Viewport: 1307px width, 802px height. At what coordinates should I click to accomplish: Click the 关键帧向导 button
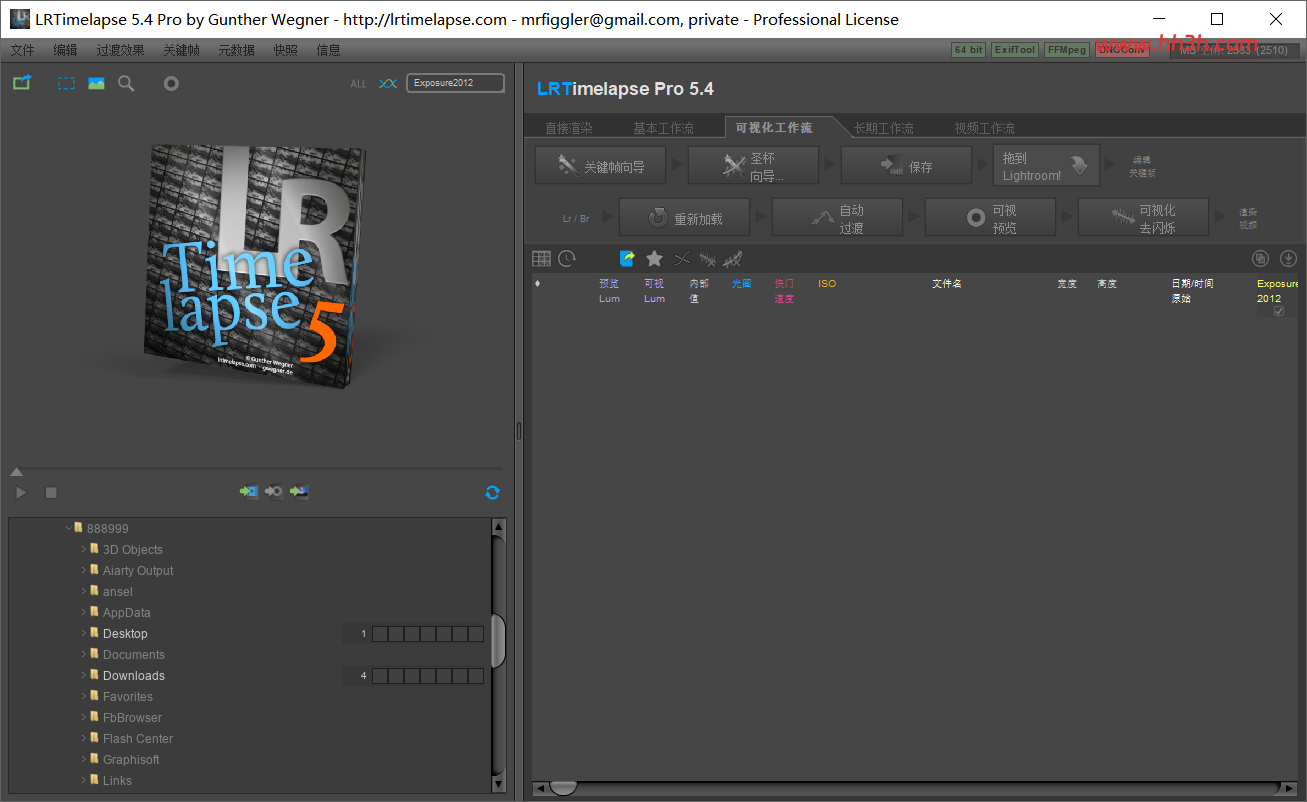(600, 166)
